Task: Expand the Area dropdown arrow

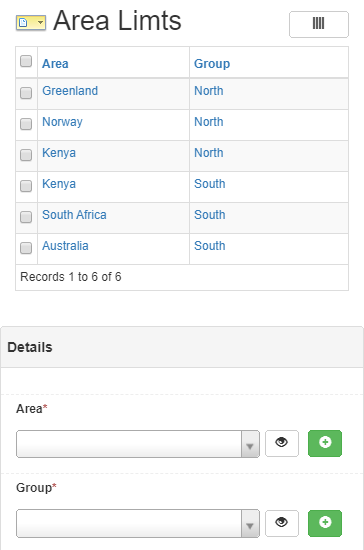Action: [x=250, y=444]
